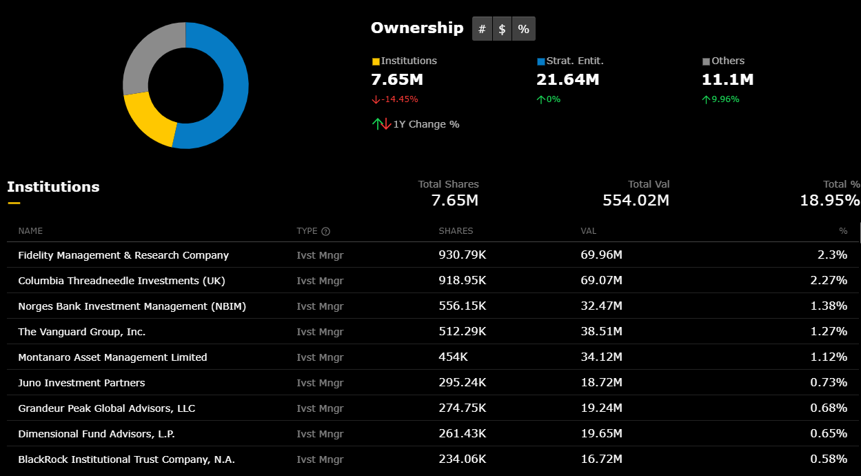Click the 274.75K shares cell
The height and width of the screenshot is (476, 861).
coord(462,408)
